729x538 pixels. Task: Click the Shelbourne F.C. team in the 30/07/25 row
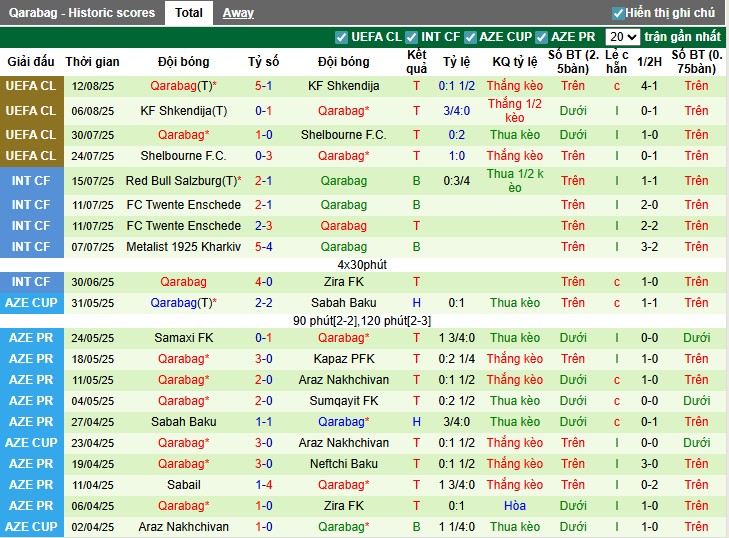tap(343, 134)
